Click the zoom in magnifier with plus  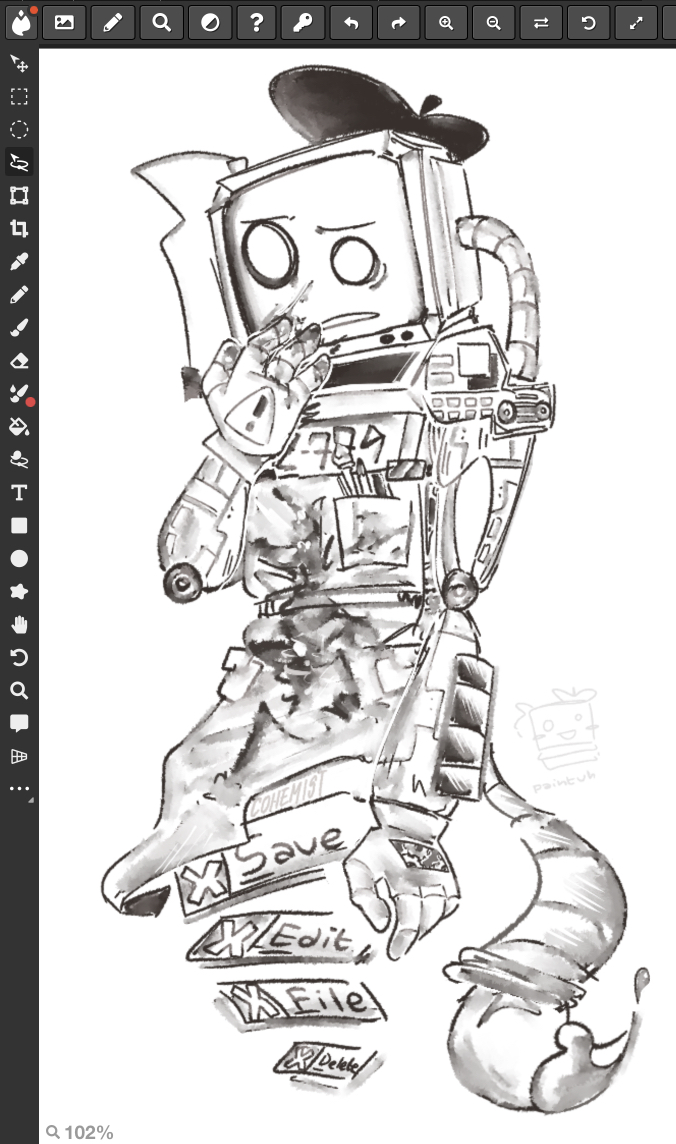pos(446,23)
